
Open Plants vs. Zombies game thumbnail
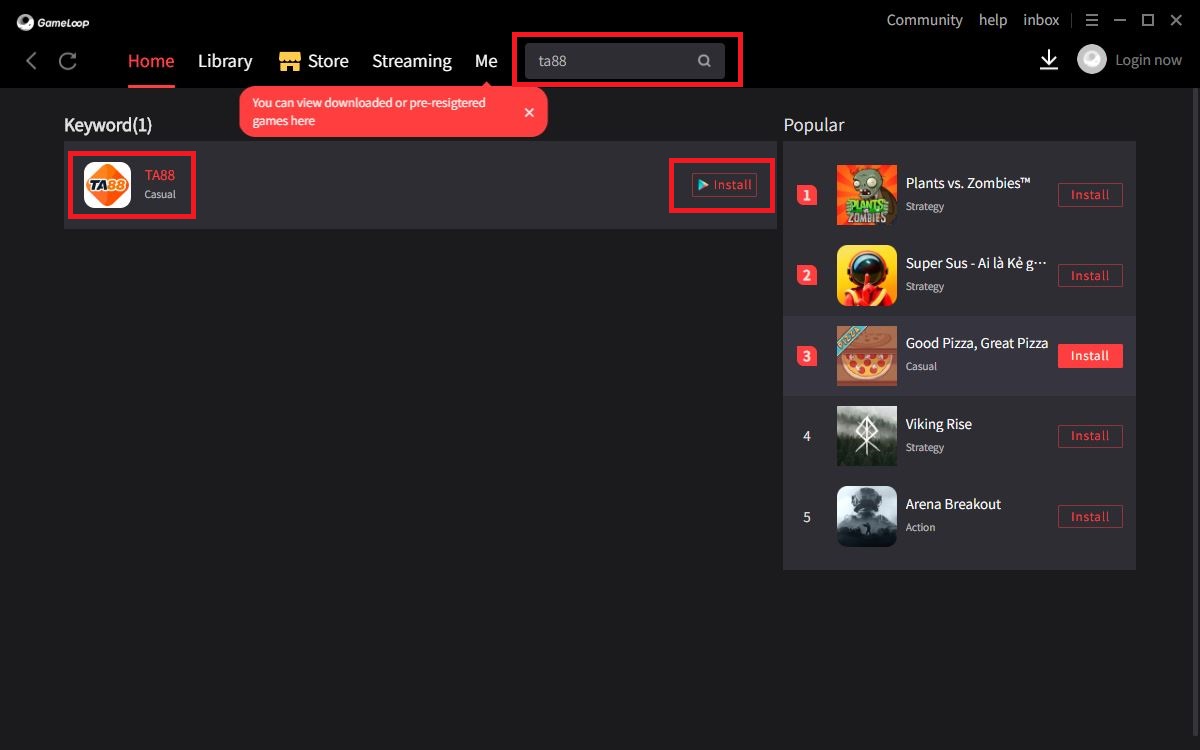tap(866, 195)
